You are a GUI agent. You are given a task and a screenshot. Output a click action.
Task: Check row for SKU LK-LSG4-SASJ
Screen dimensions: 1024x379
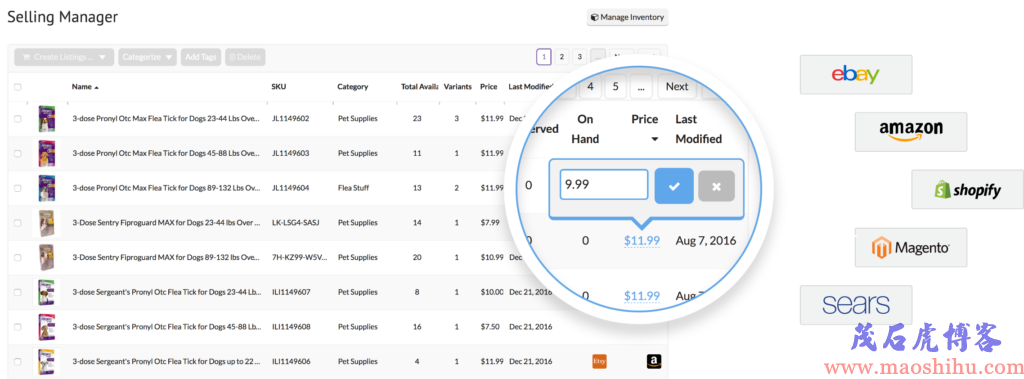click(x=18, y=223)
